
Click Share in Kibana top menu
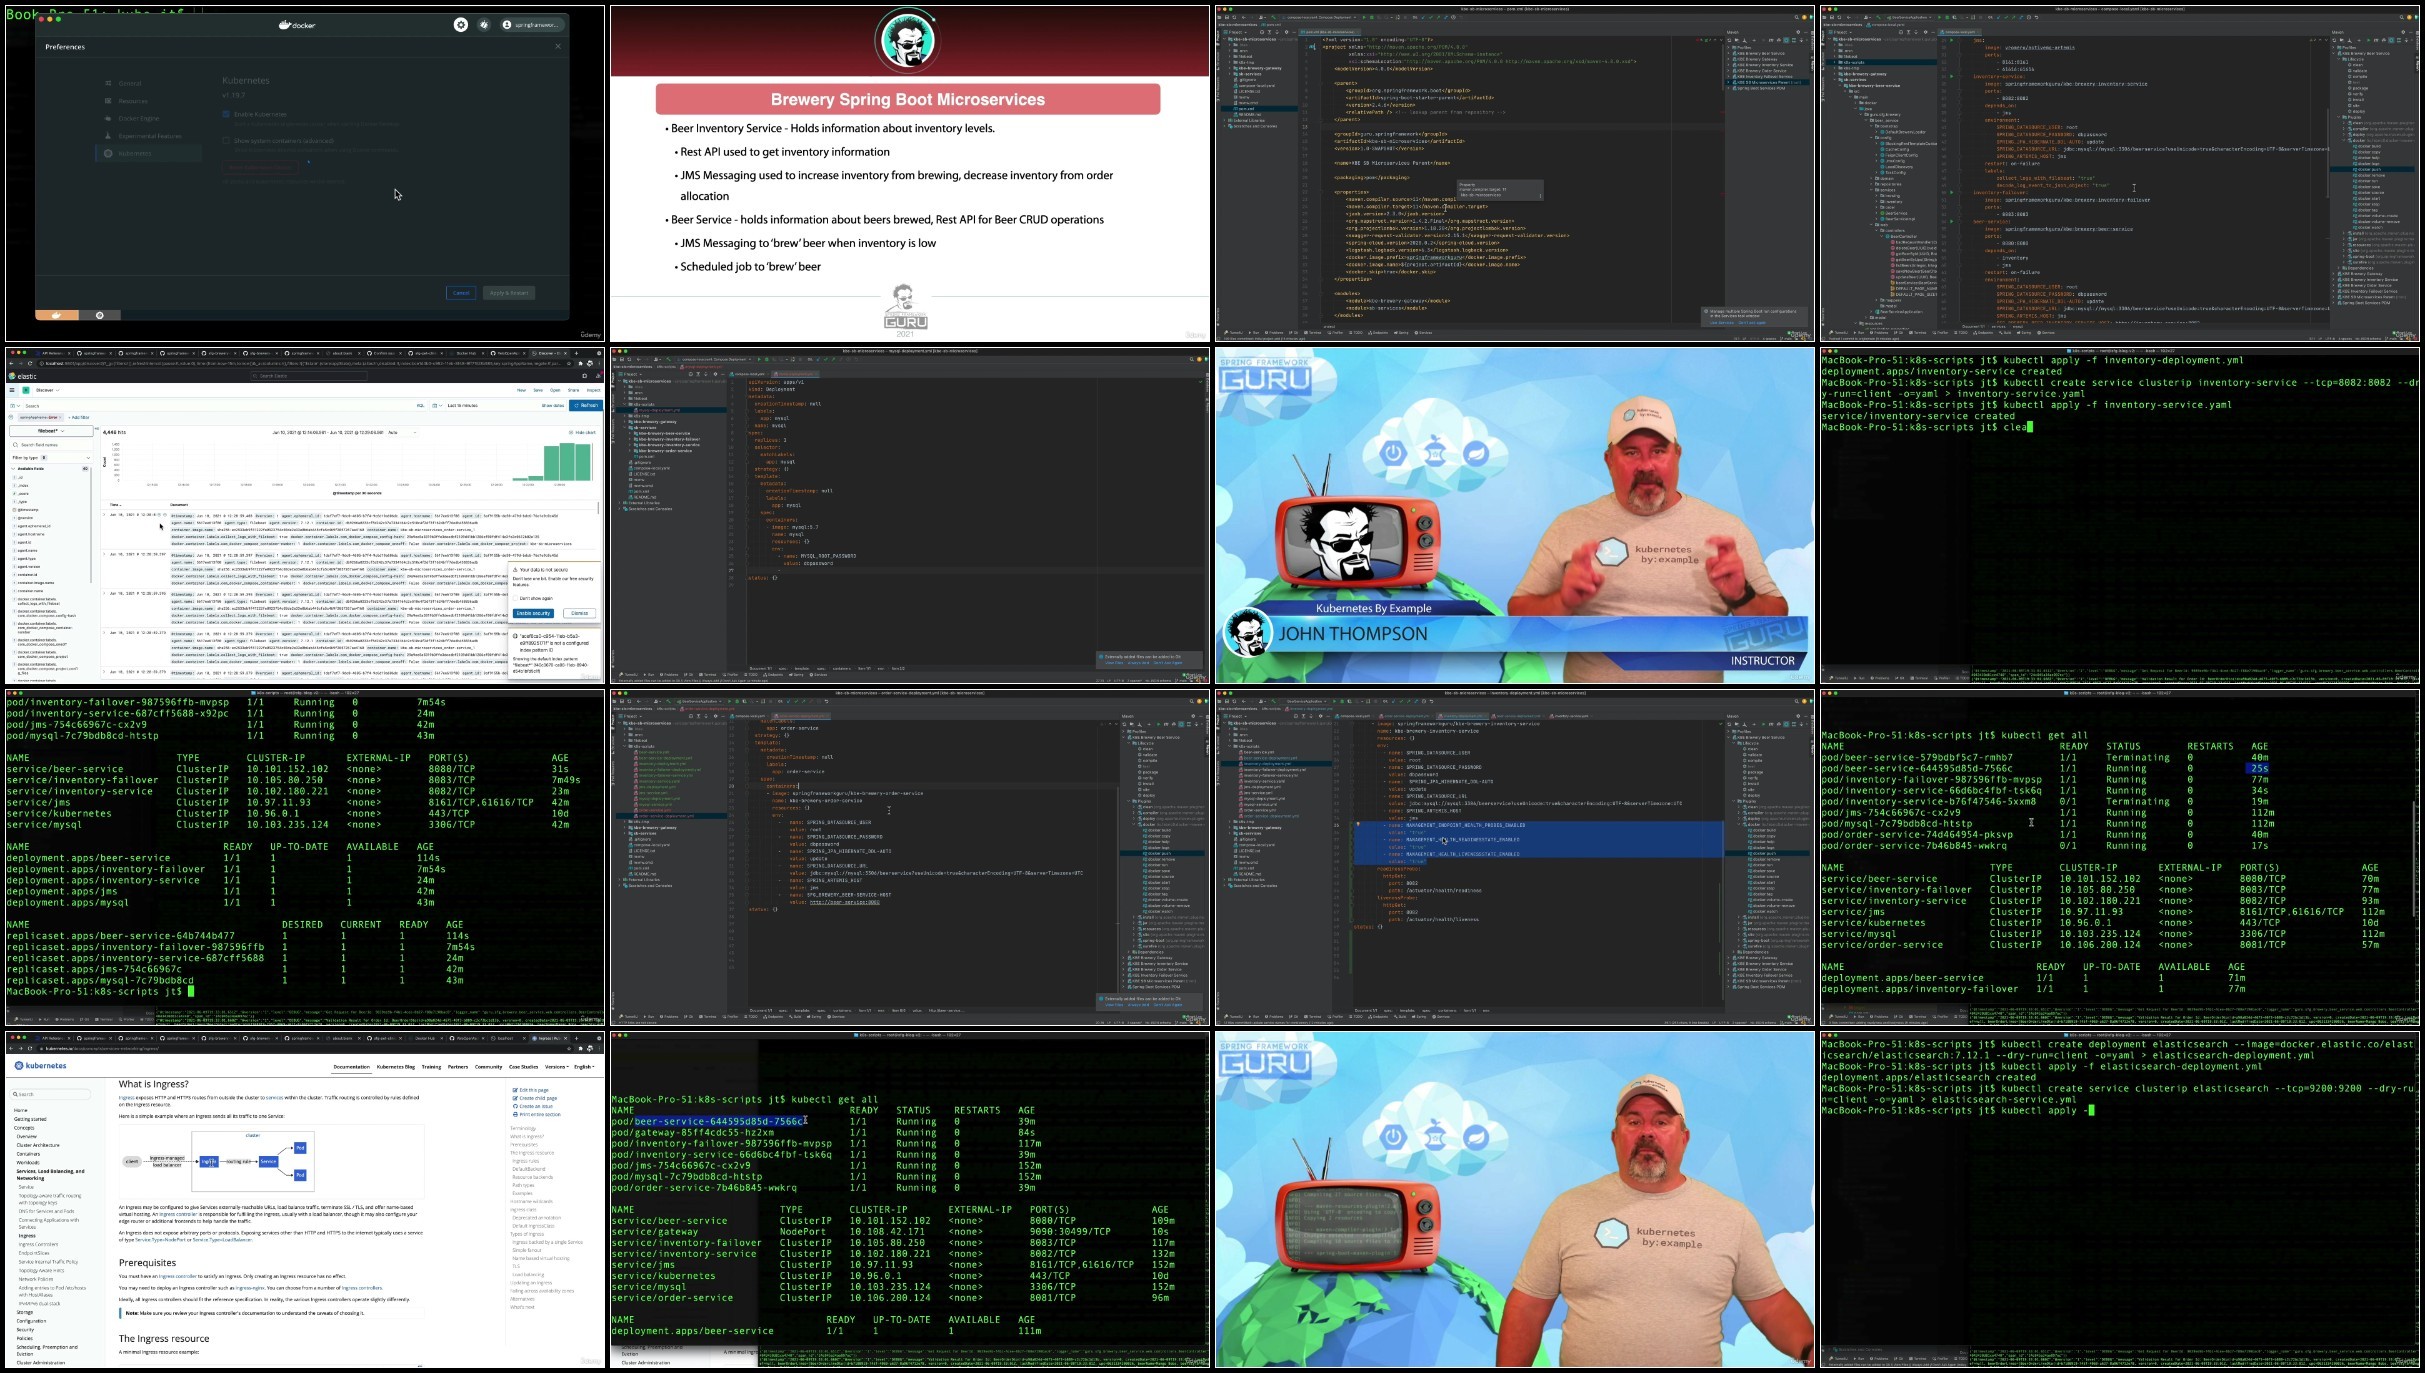click(573, 390)
